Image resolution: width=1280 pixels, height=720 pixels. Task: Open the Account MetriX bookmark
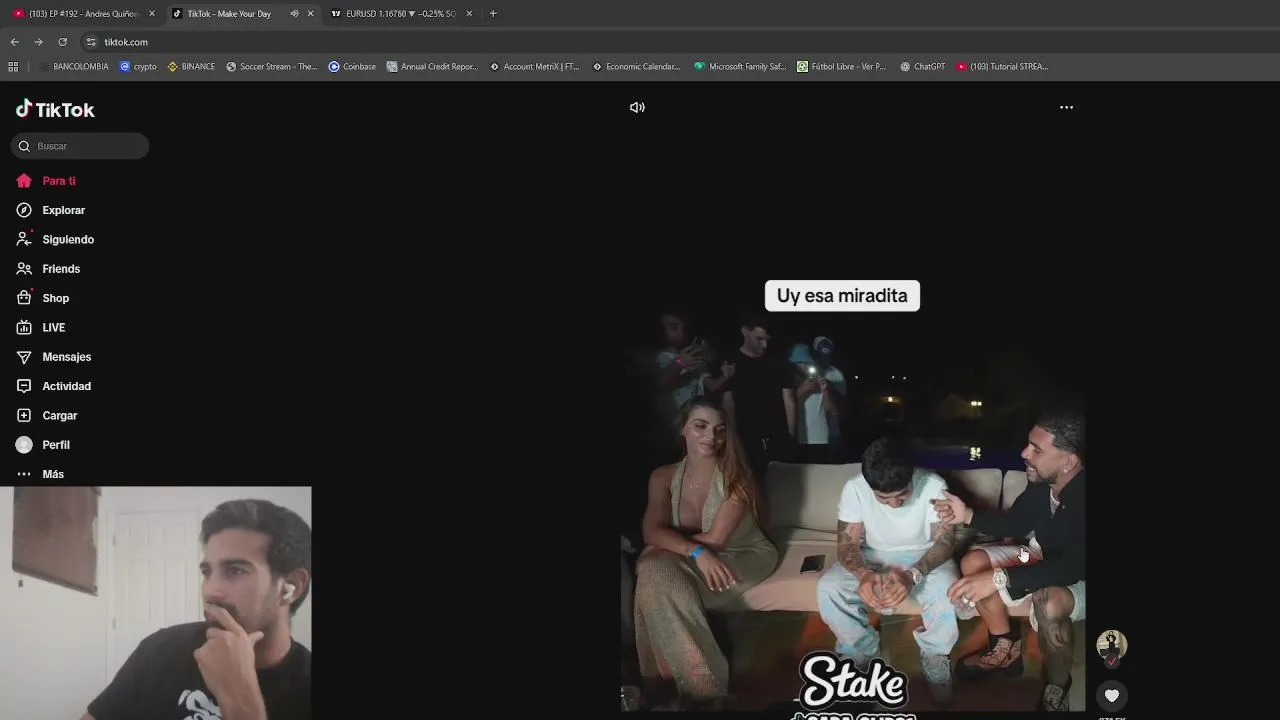534,67
